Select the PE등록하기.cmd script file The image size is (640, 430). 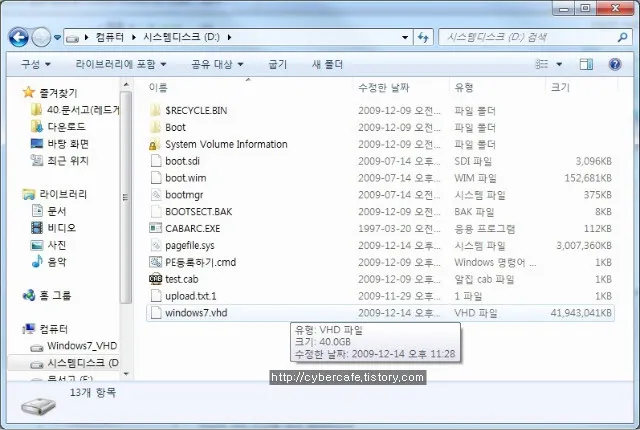200,262
